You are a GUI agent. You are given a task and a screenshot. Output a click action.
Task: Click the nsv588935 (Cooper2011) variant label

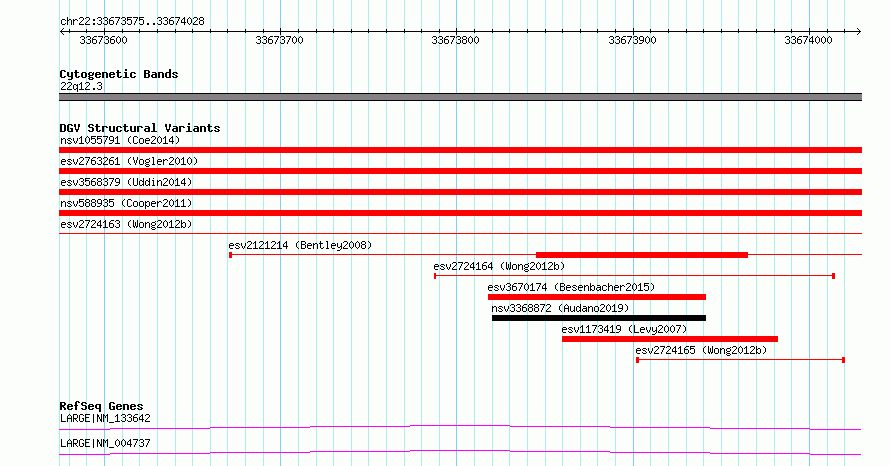coord(126,203)
